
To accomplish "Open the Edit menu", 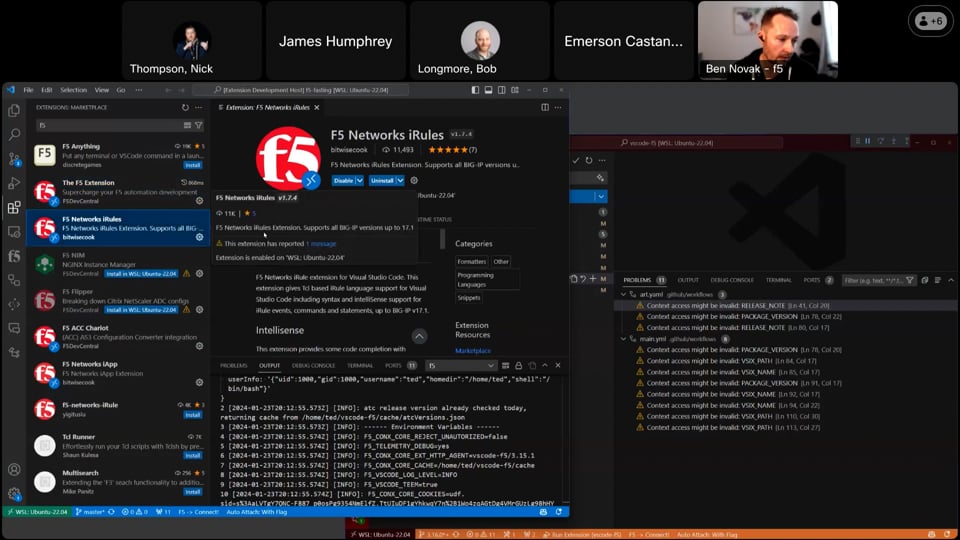I will click(47, 90).
